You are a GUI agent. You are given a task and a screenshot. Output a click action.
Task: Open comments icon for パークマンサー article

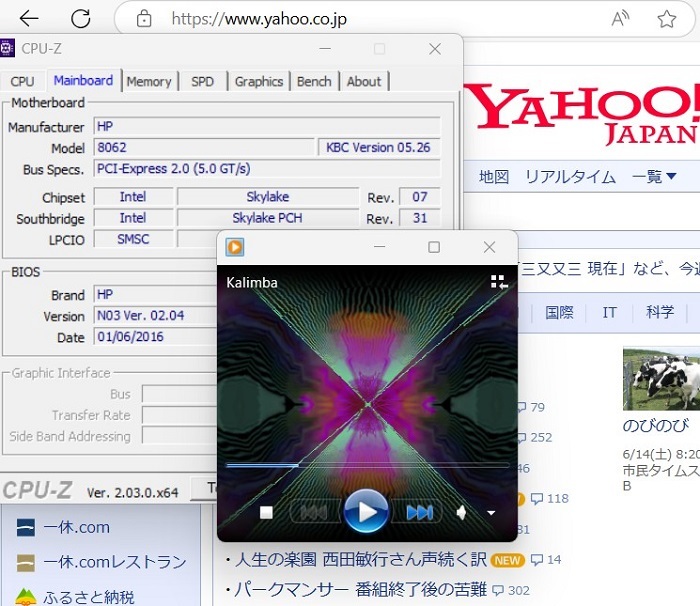(x=498, y=590)
